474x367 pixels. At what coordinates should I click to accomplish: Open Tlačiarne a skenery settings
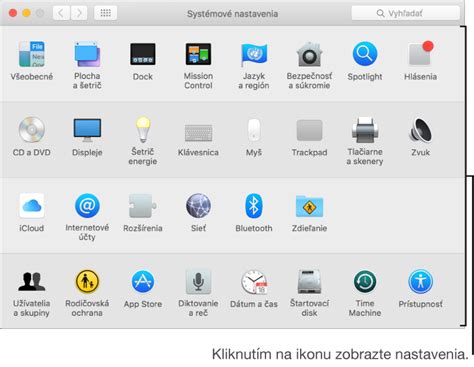click(365, 130)
